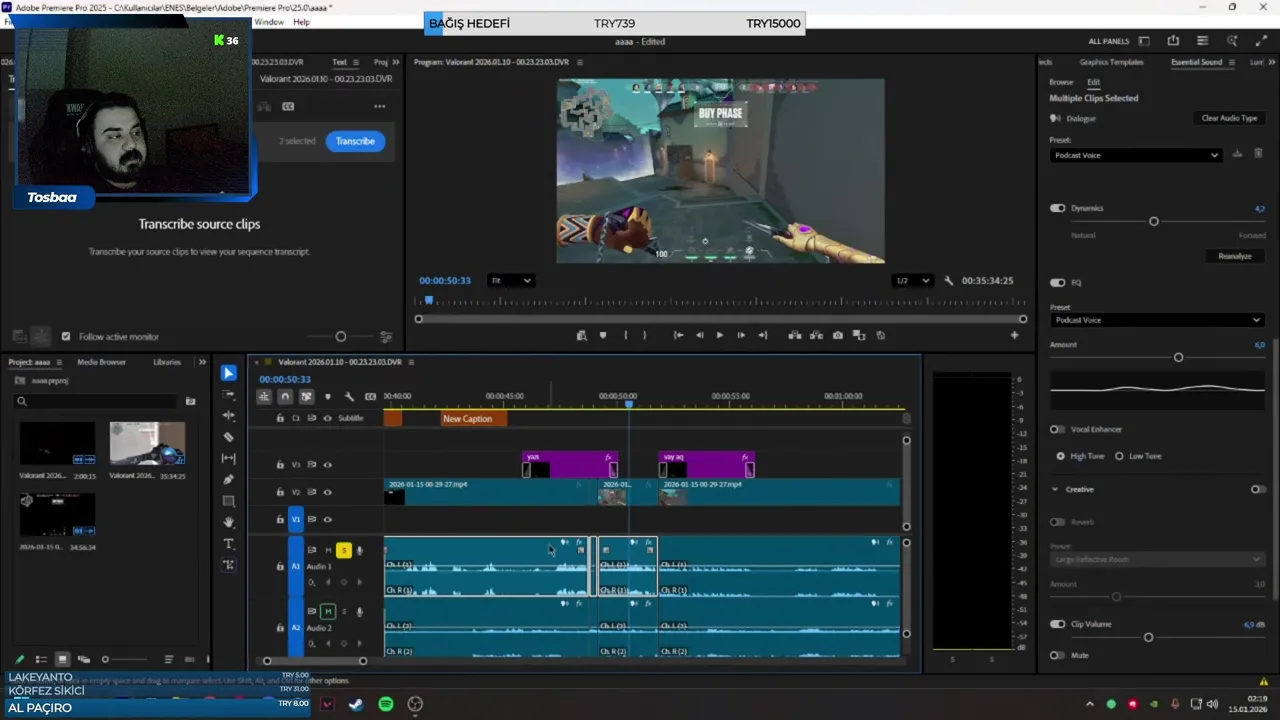Select the Track Select Forward tool
This screenshot has width=1280, height=720.
229,395
